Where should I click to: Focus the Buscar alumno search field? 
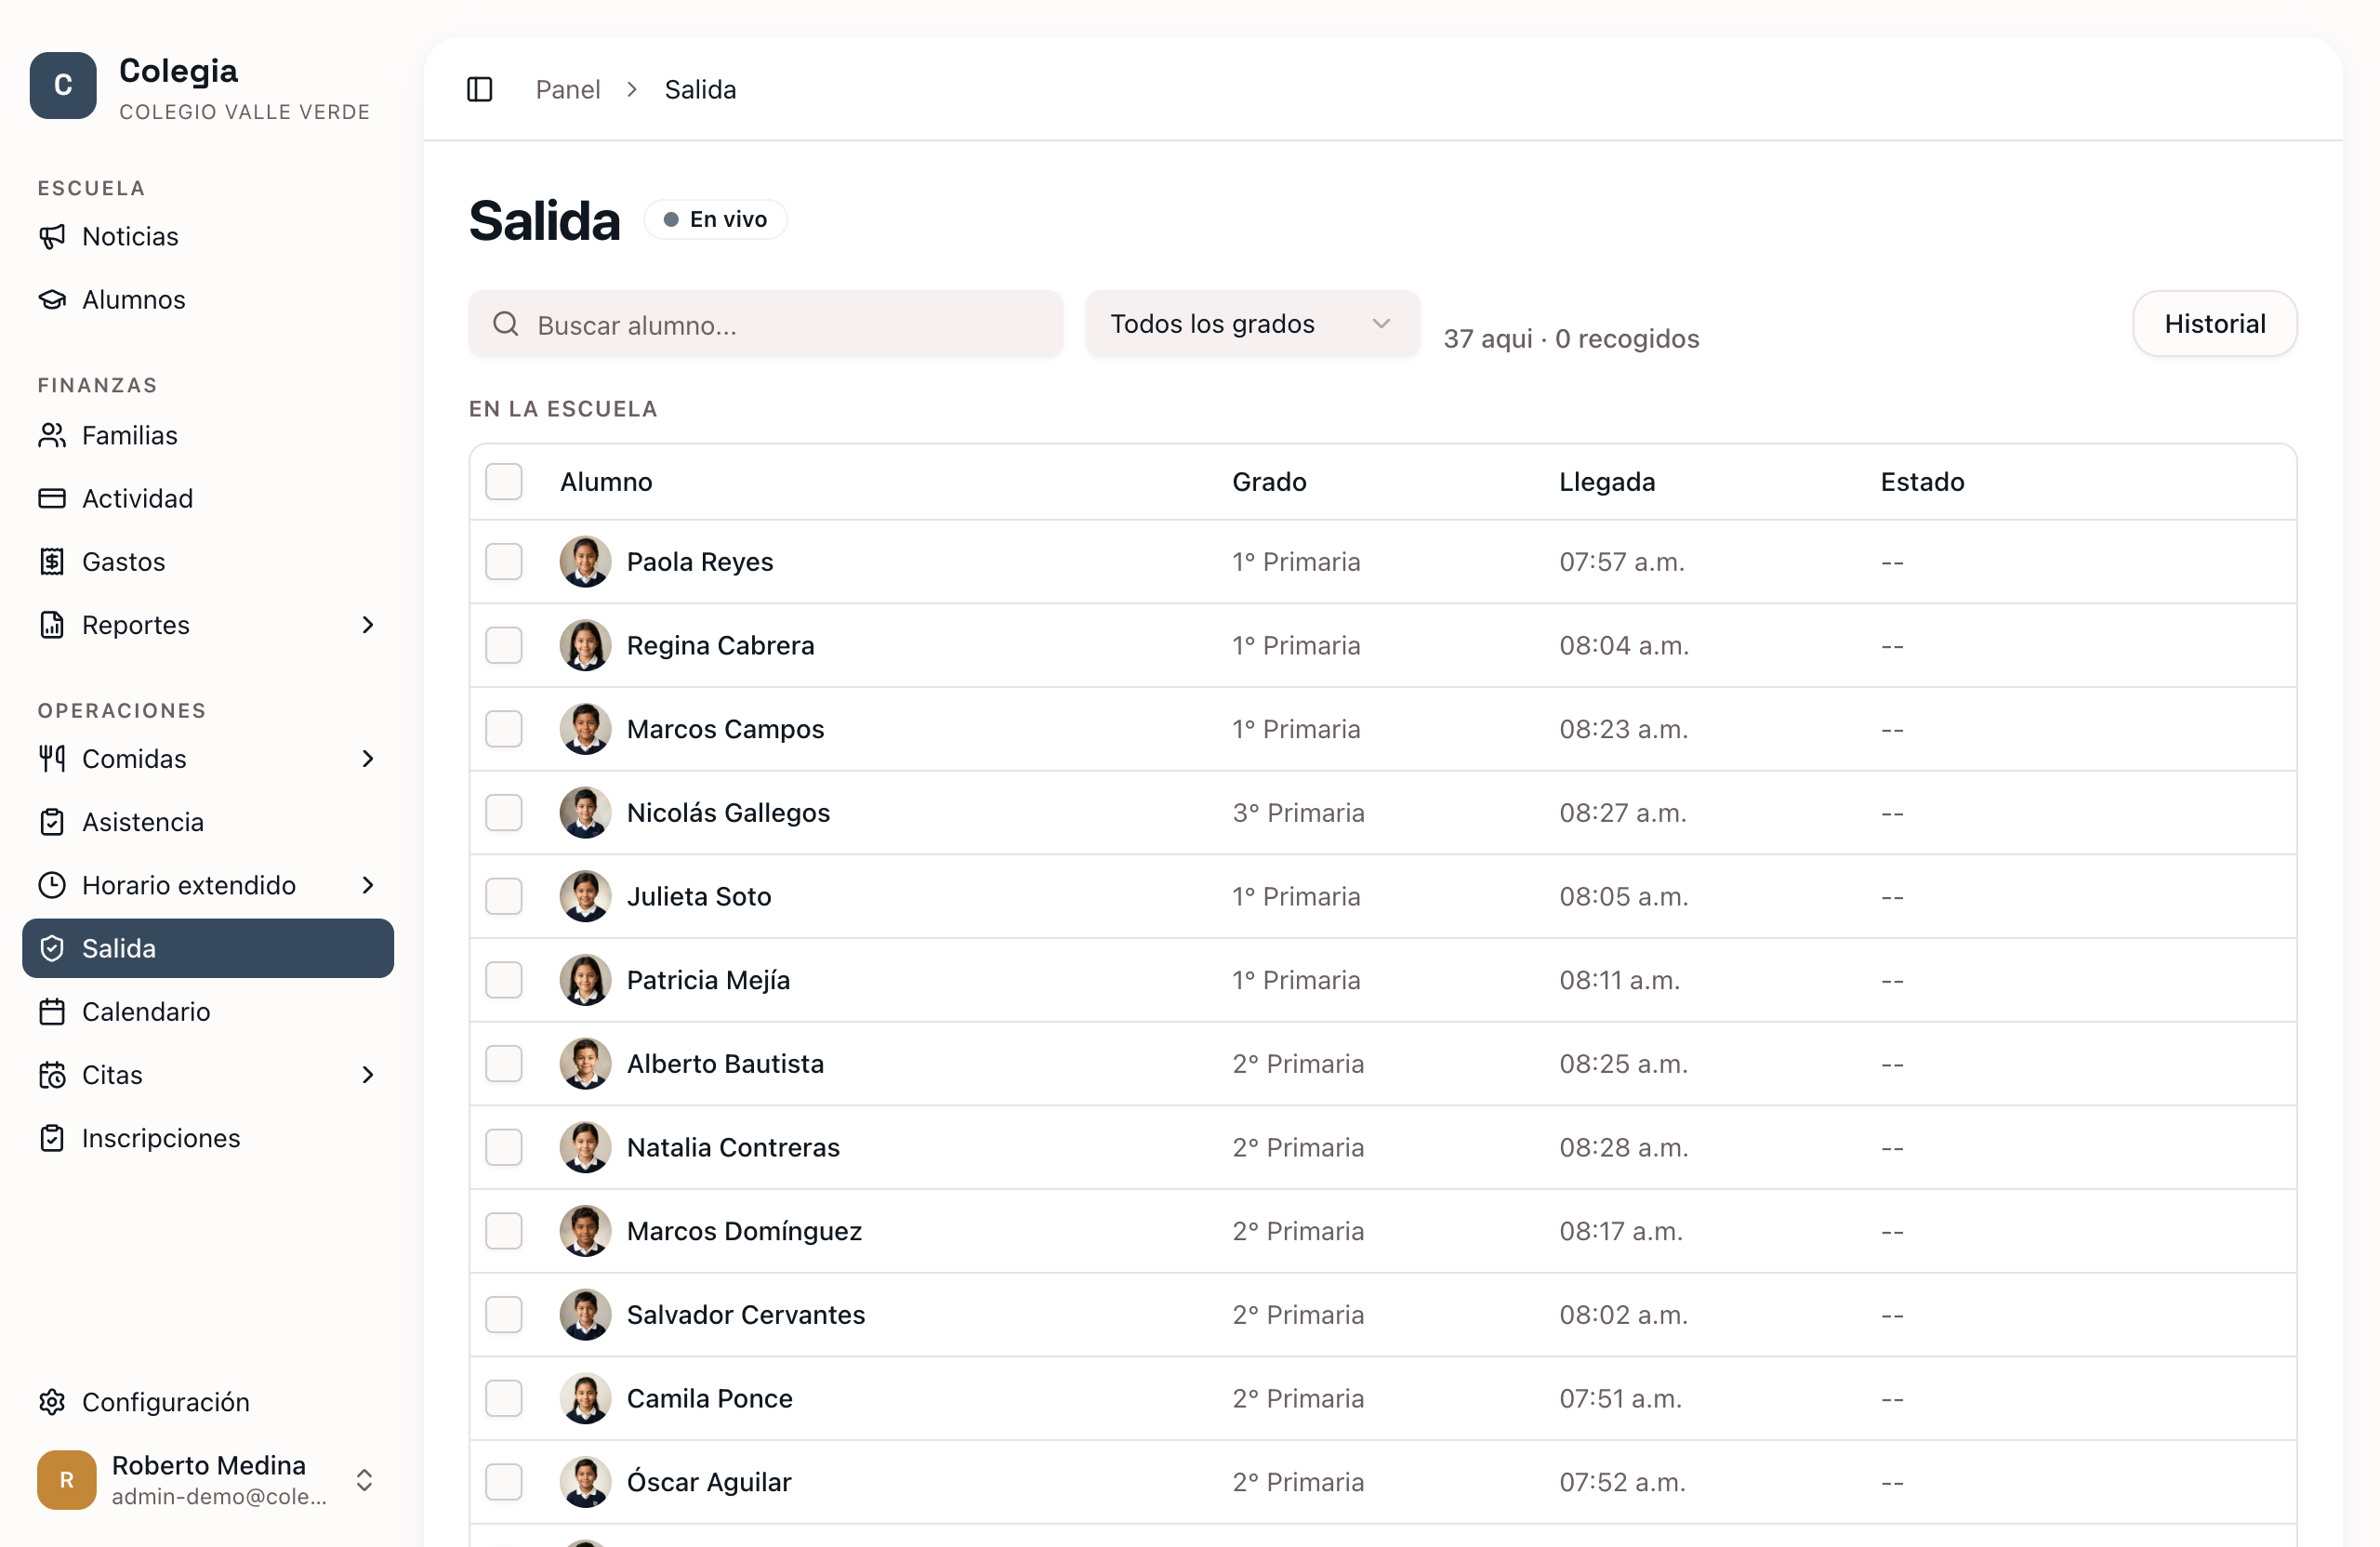point(766,324)
